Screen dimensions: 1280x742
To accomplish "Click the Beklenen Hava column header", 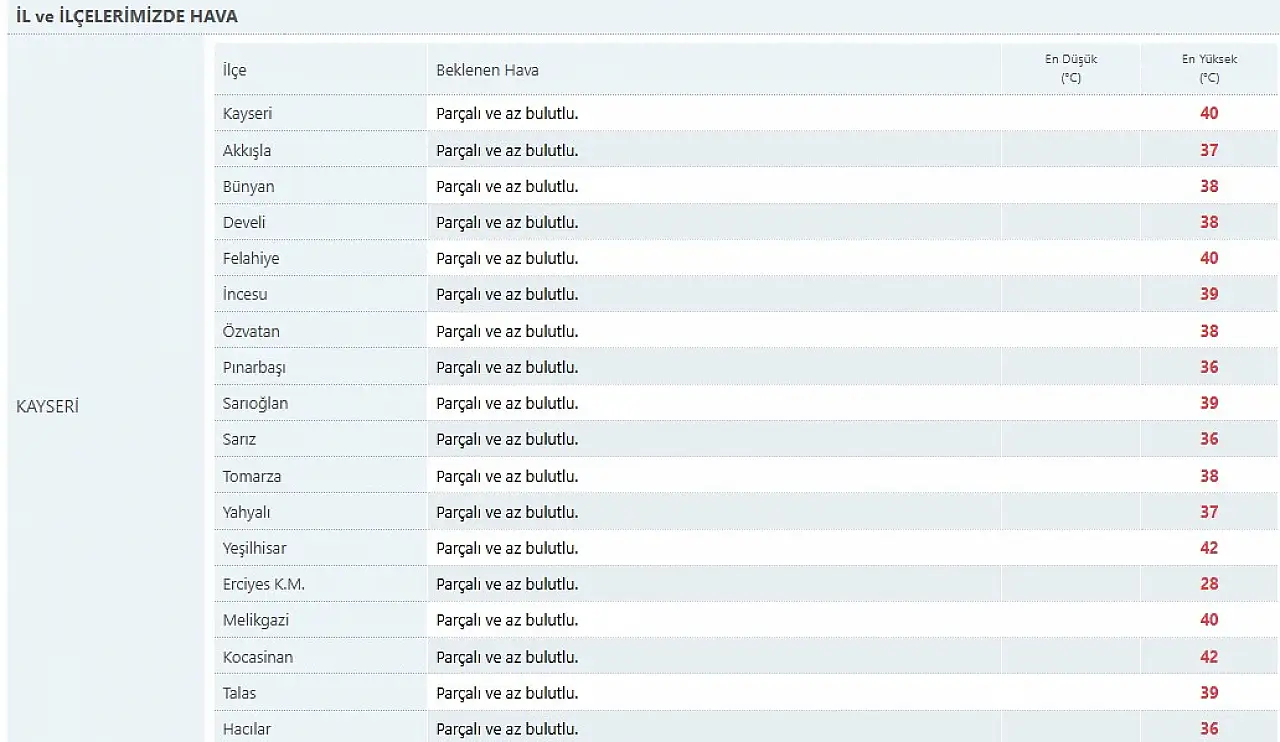I will [487, 70].
